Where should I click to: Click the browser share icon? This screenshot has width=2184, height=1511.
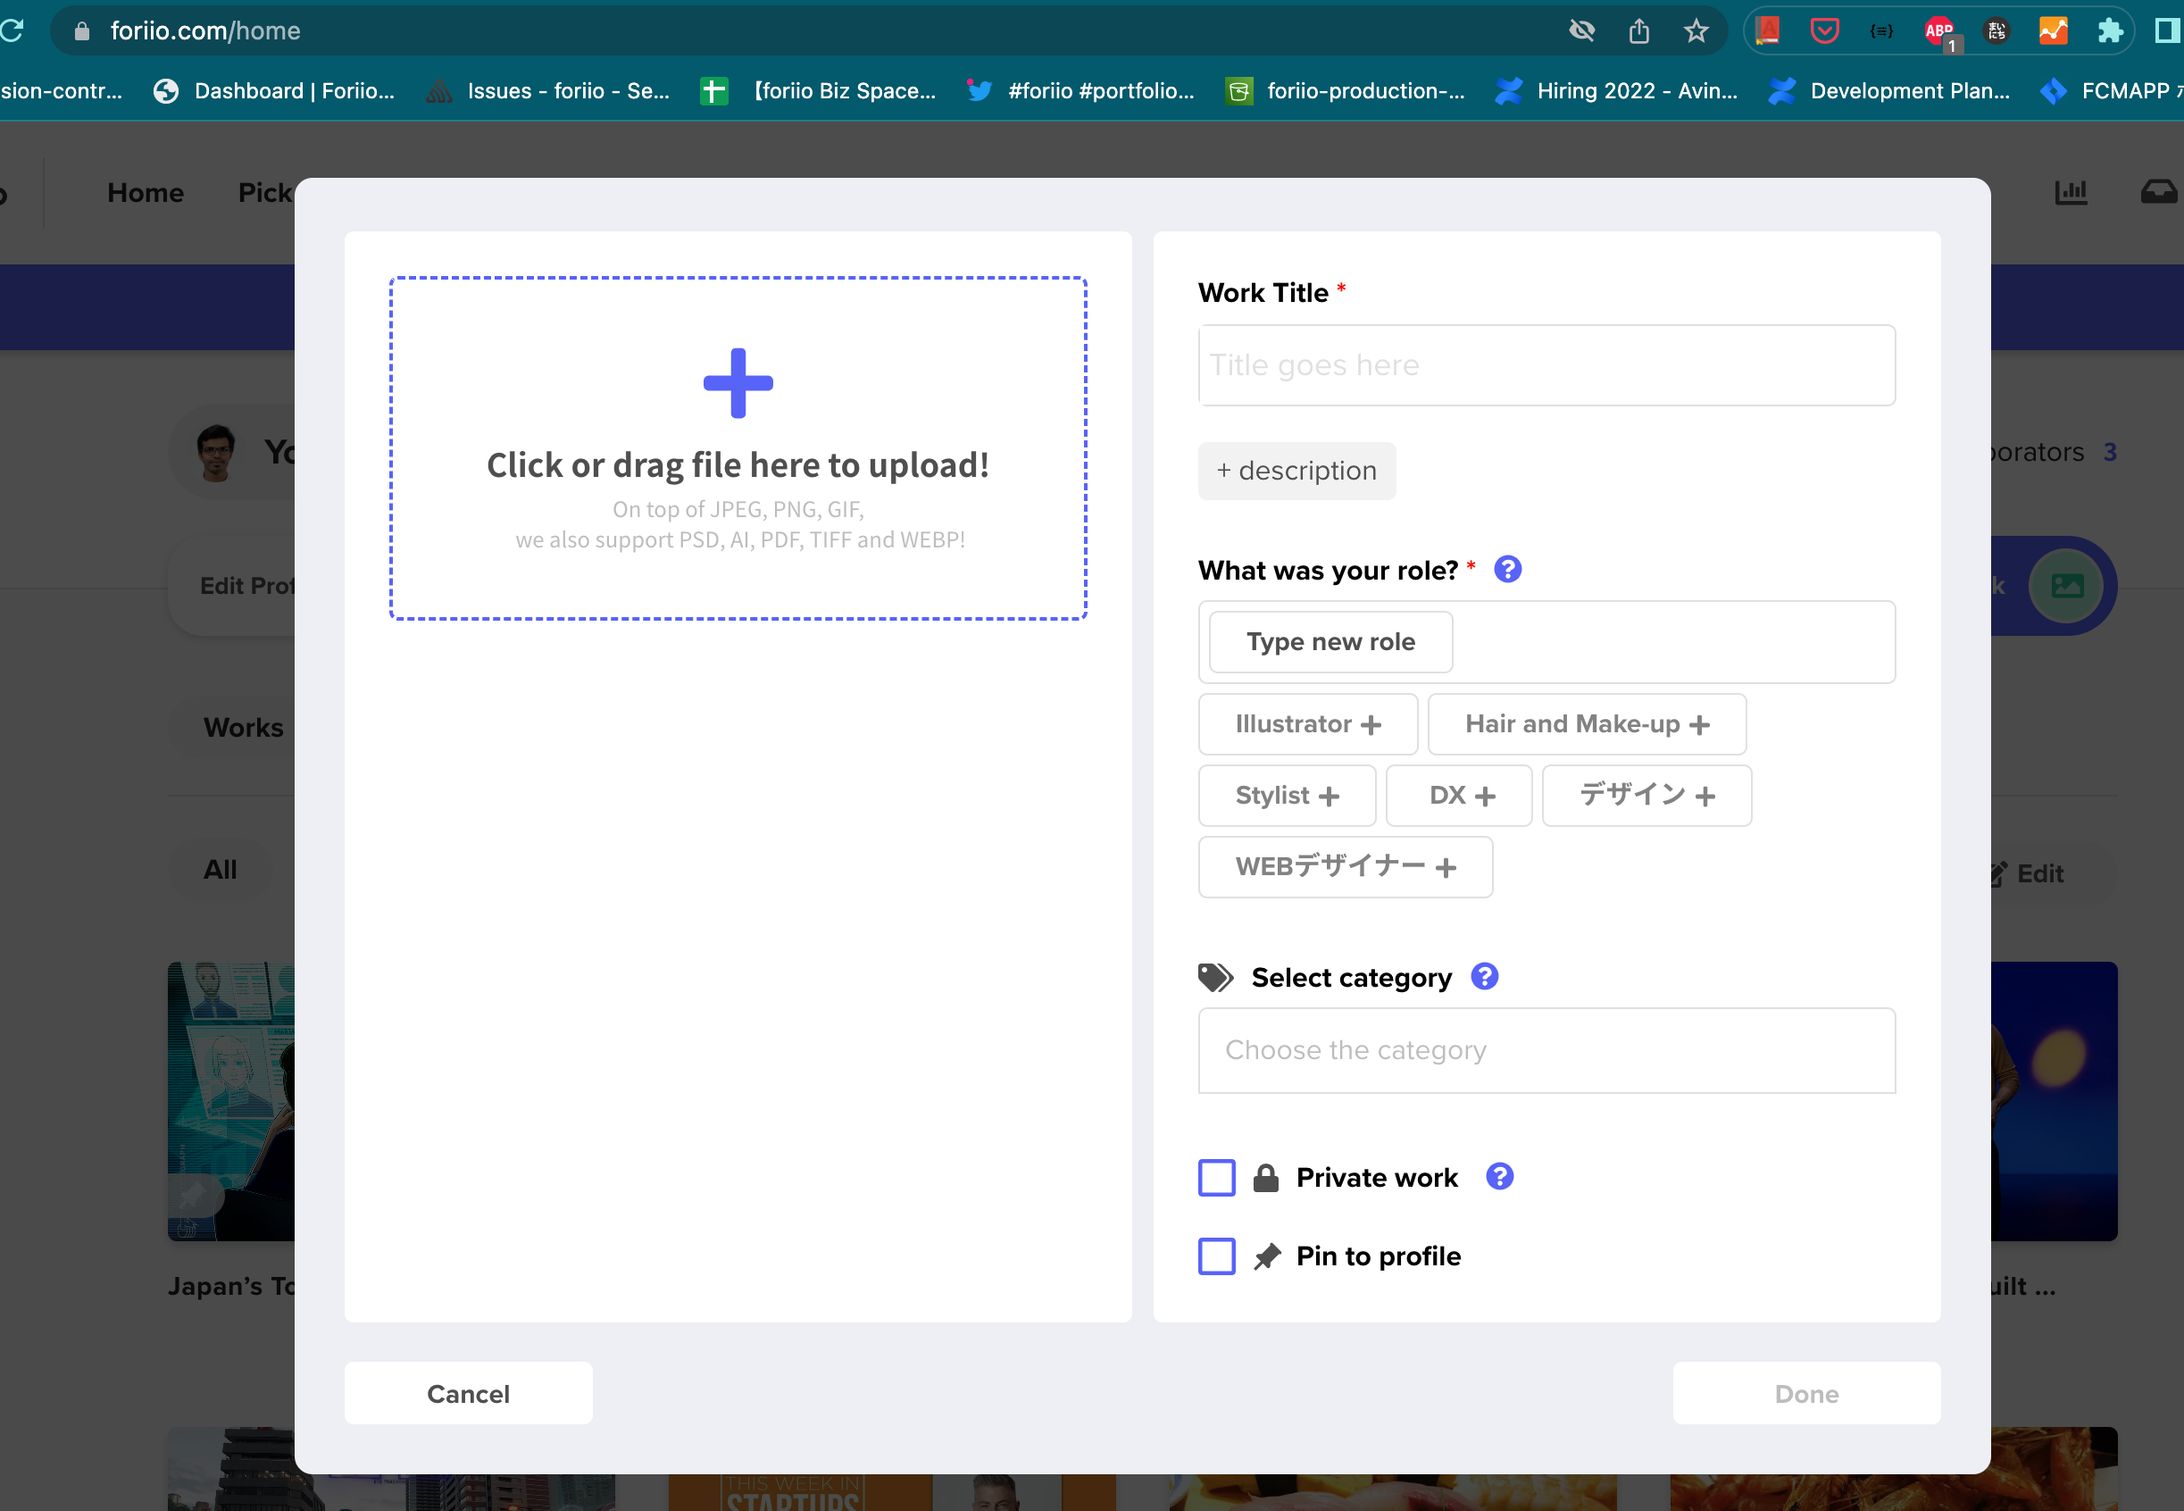[1639, 31]
